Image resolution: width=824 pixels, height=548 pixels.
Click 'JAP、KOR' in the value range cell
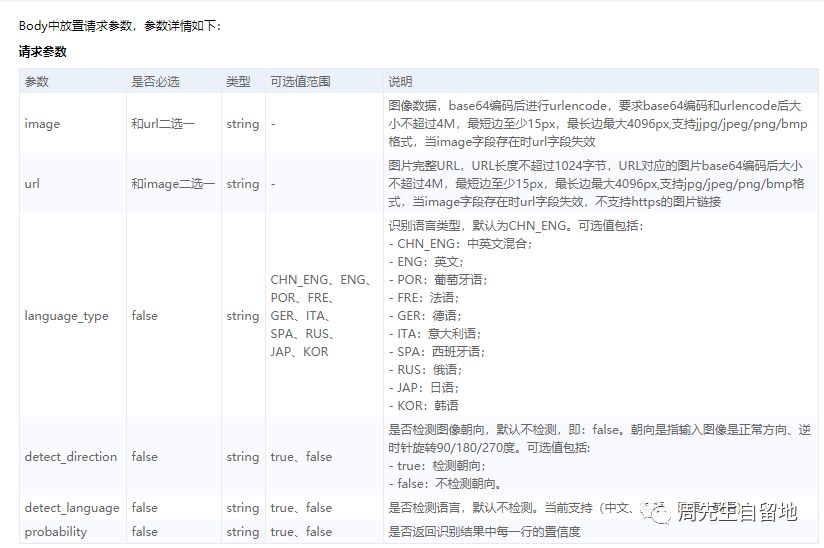pyautogui.click(x=300, y=351)
